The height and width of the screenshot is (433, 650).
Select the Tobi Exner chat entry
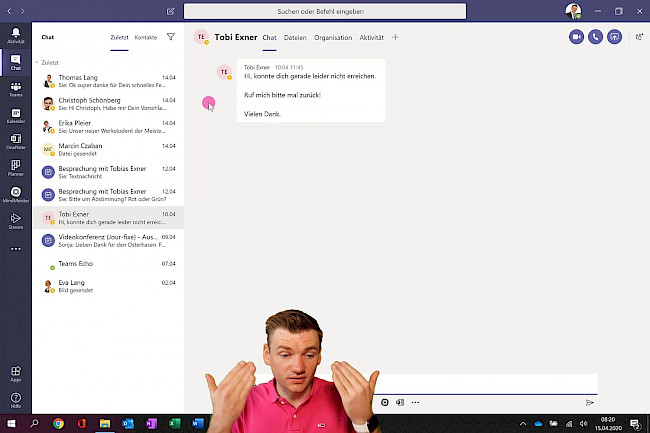tap(109, 218)
